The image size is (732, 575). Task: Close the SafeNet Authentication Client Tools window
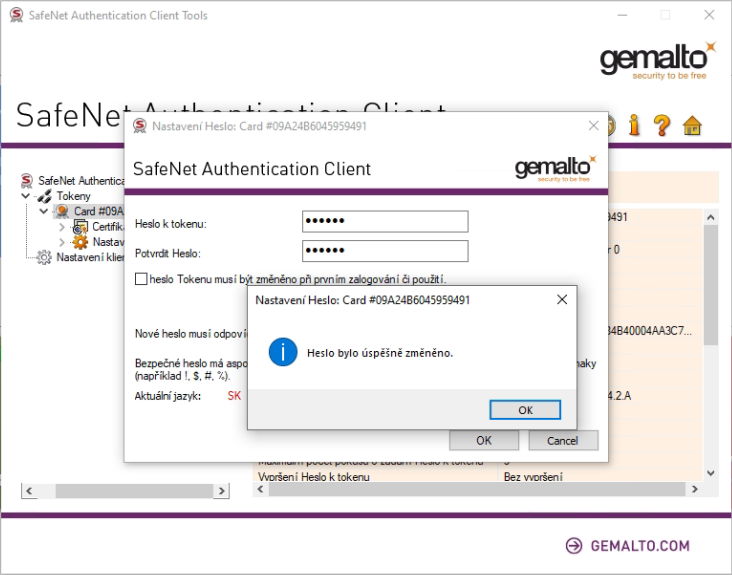[x=709, y=15]
